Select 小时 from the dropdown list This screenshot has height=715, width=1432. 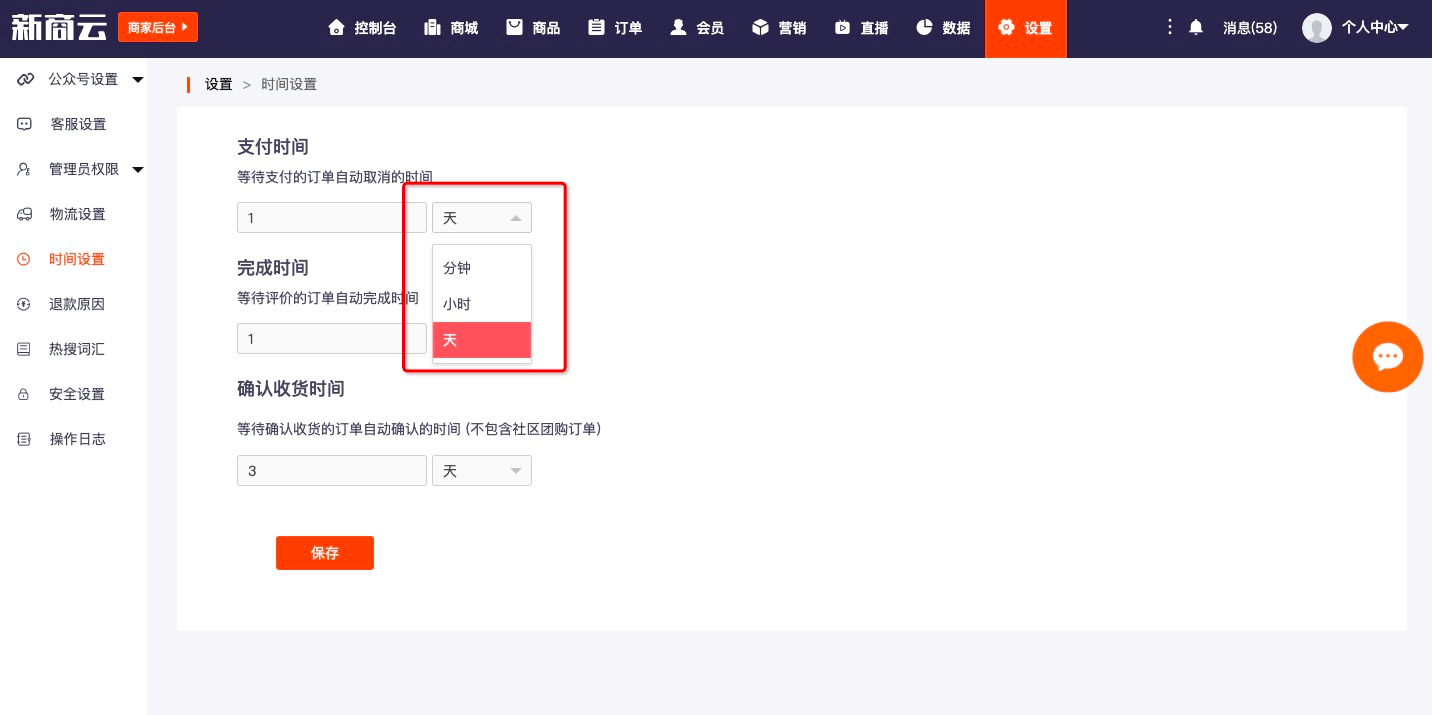click(x=481, y=304)
